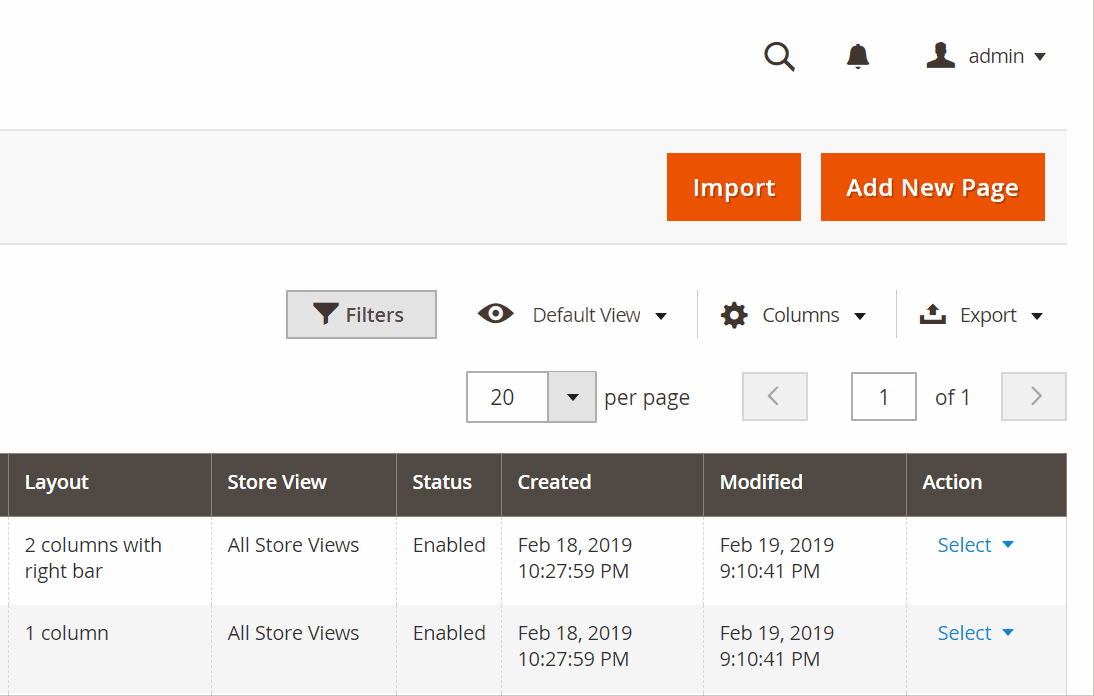Click the eye icon for grid views

pyautogui.click(x=495, y=314)
